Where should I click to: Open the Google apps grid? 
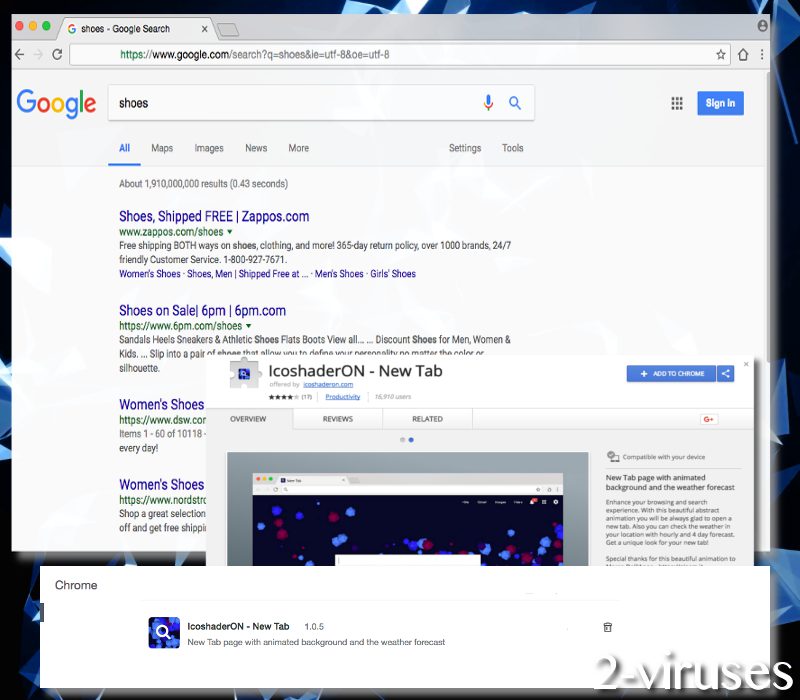point(677,103)
